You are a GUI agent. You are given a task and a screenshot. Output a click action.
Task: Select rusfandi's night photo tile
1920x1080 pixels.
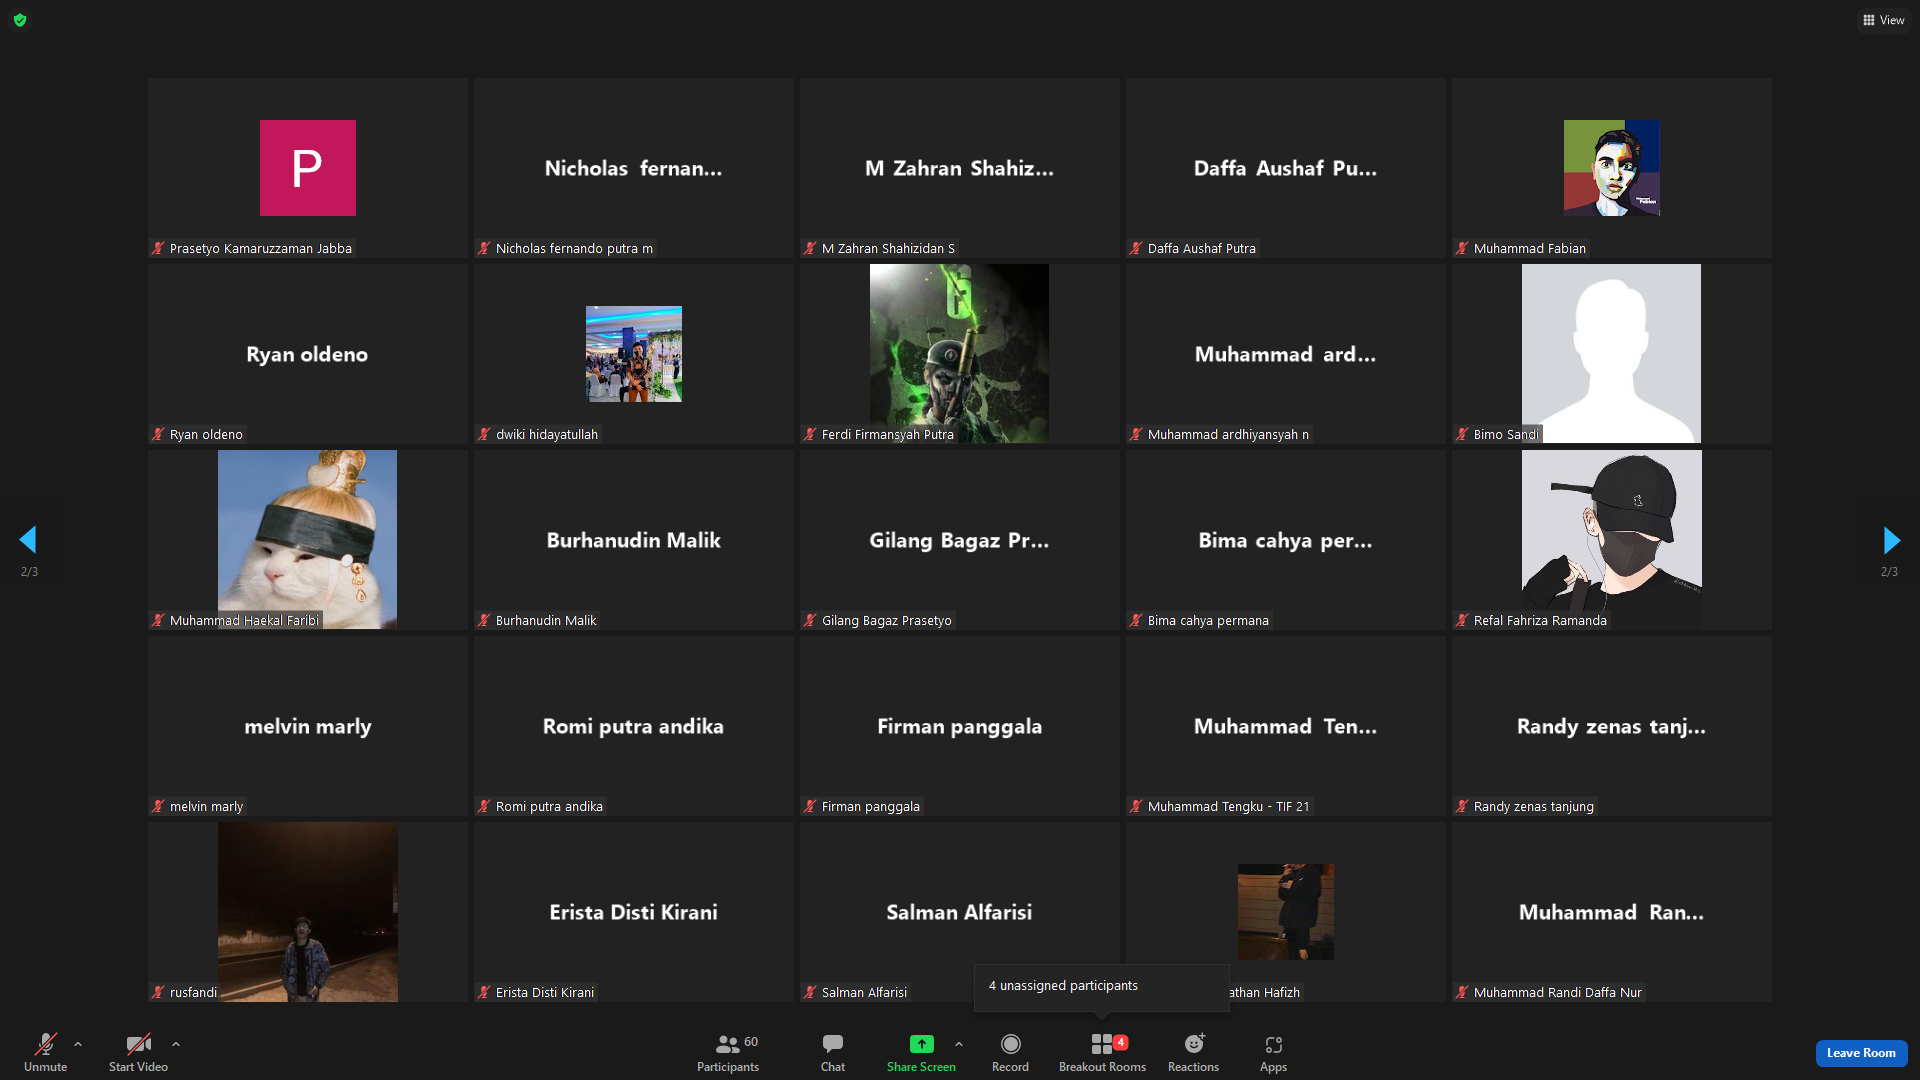click(308, 912)
